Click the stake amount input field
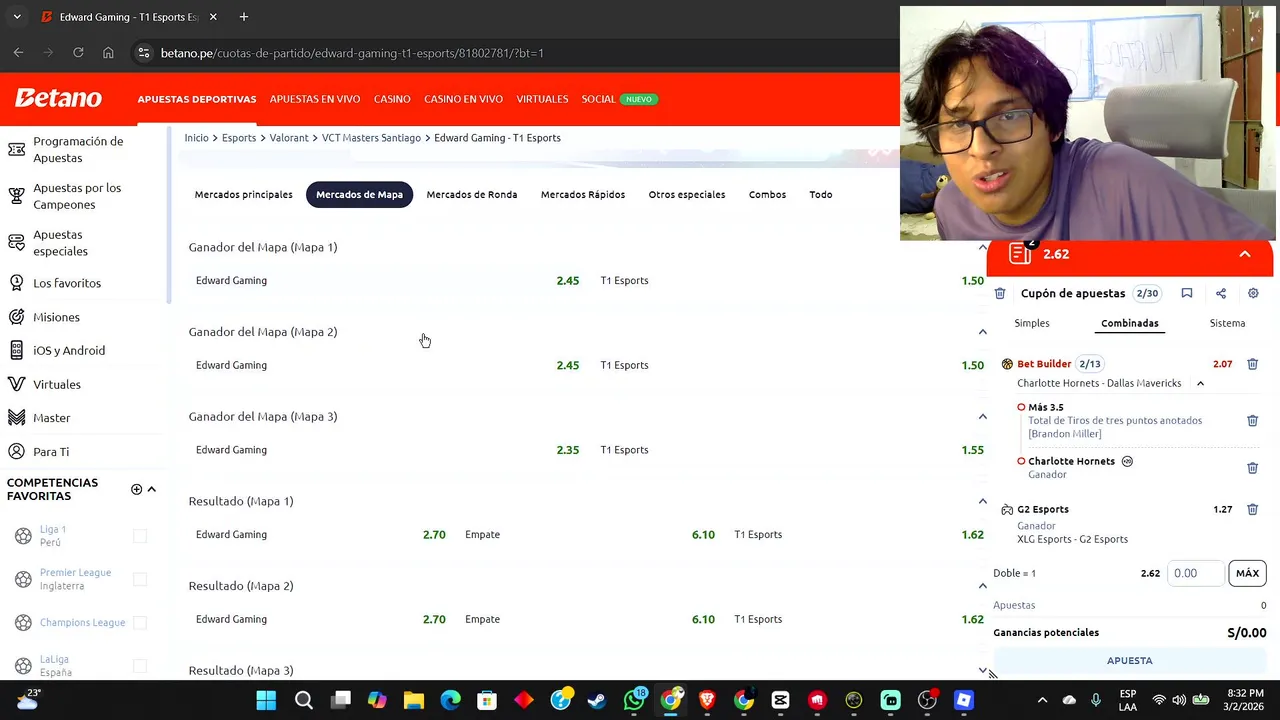Screen dimensions: 1280x720 1196,573
